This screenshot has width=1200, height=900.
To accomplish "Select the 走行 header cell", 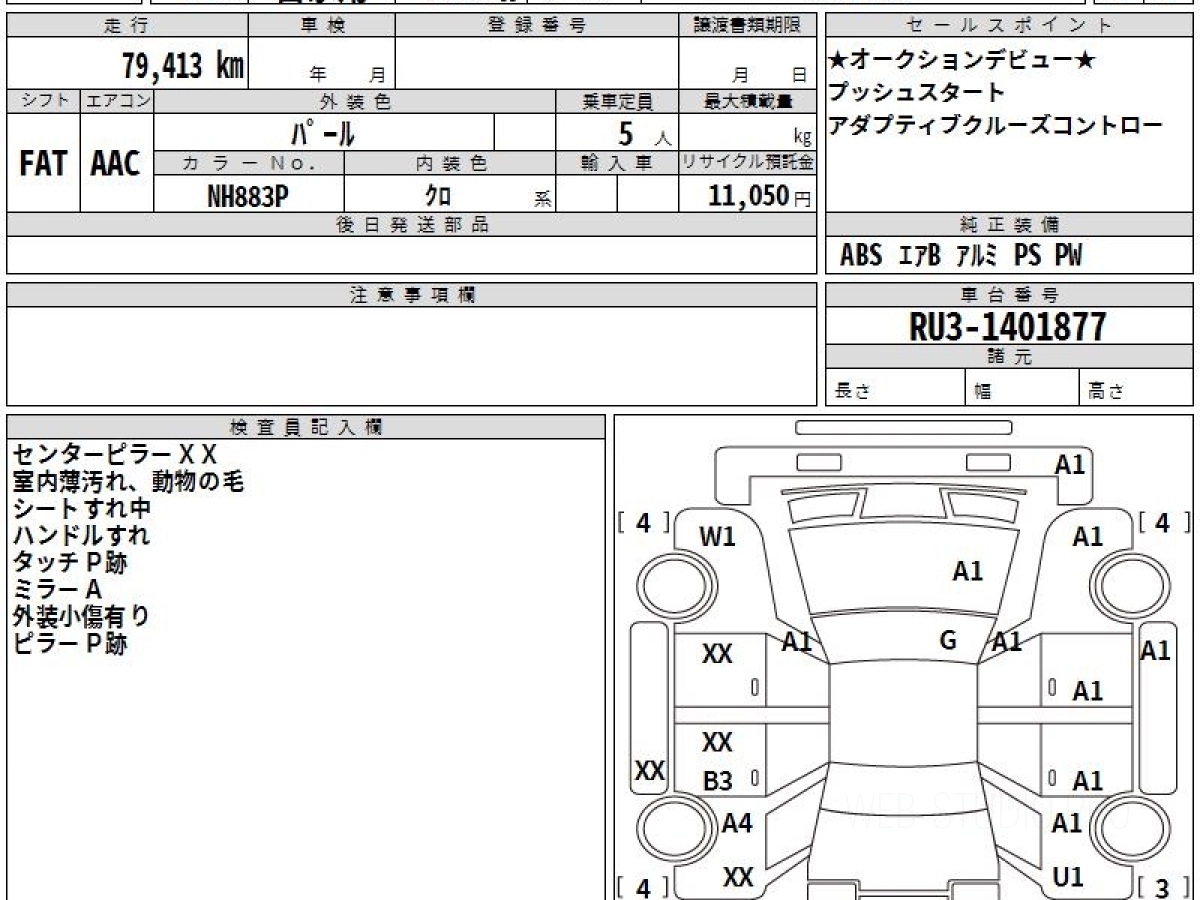I will pyautogui.click(x=126, y=26).
